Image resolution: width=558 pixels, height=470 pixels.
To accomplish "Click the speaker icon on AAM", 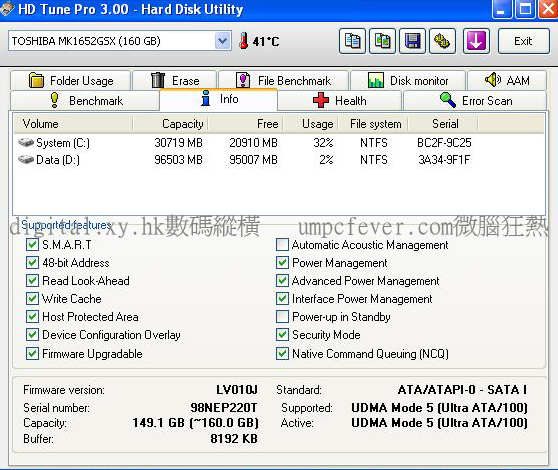I will point(493,80).
